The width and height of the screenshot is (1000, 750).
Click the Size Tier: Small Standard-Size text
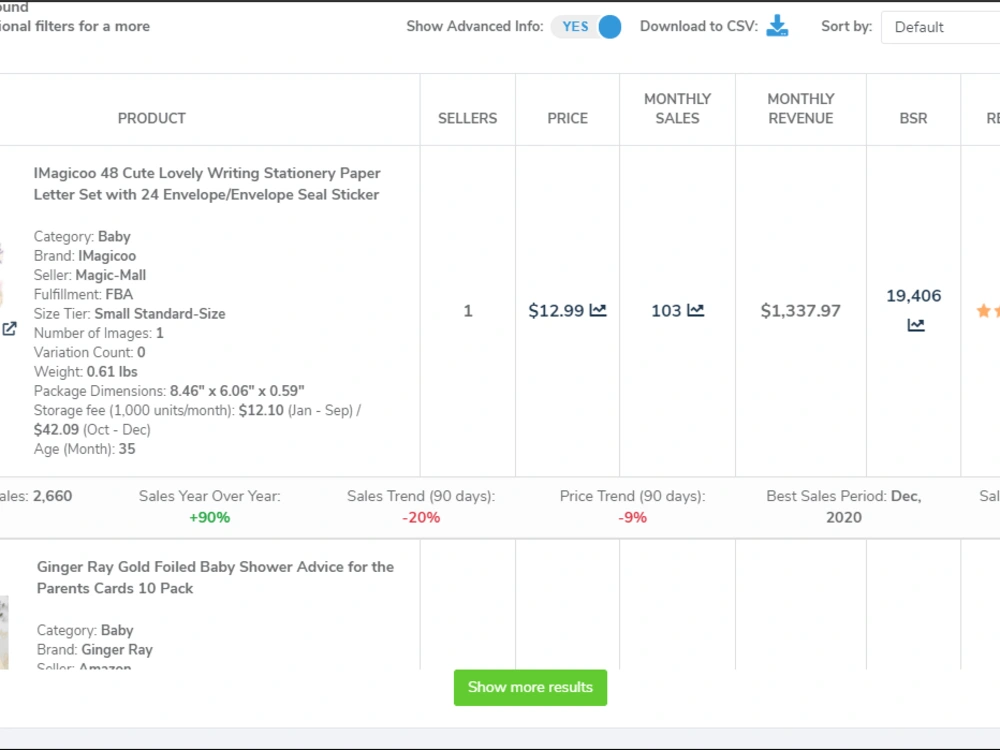click(129, 314)
